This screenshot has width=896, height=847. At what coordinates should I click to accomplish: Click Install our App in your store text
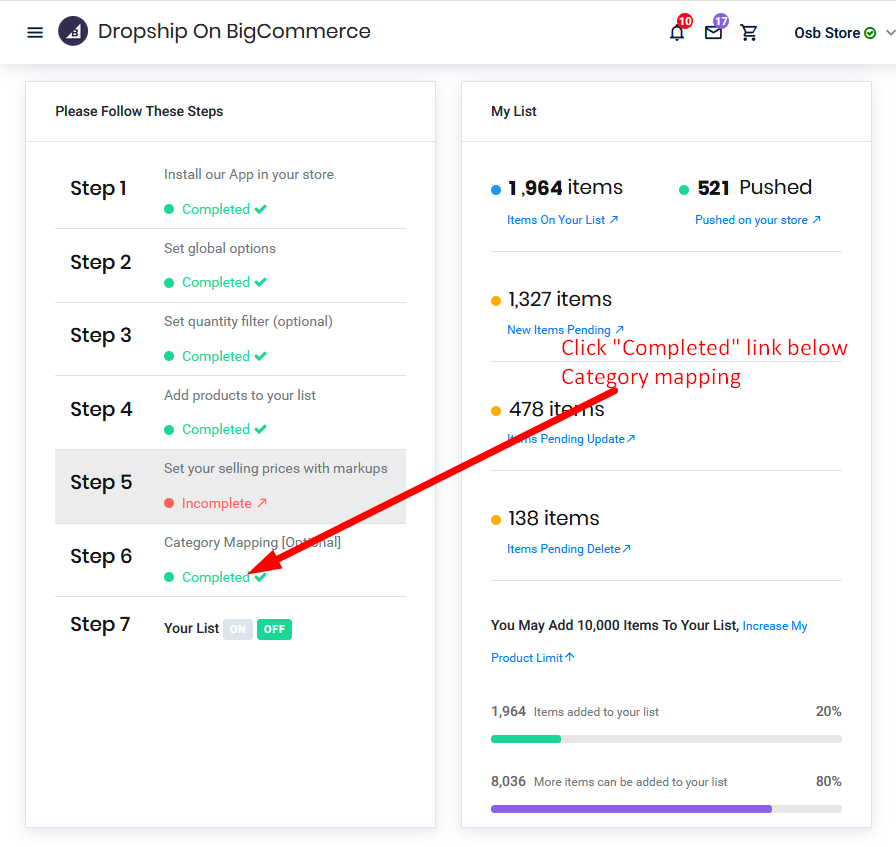249,174
